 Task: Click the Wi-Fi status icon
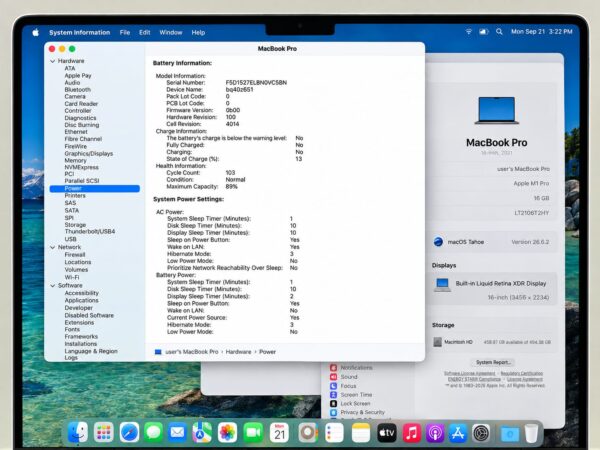[x=469, y=32]
